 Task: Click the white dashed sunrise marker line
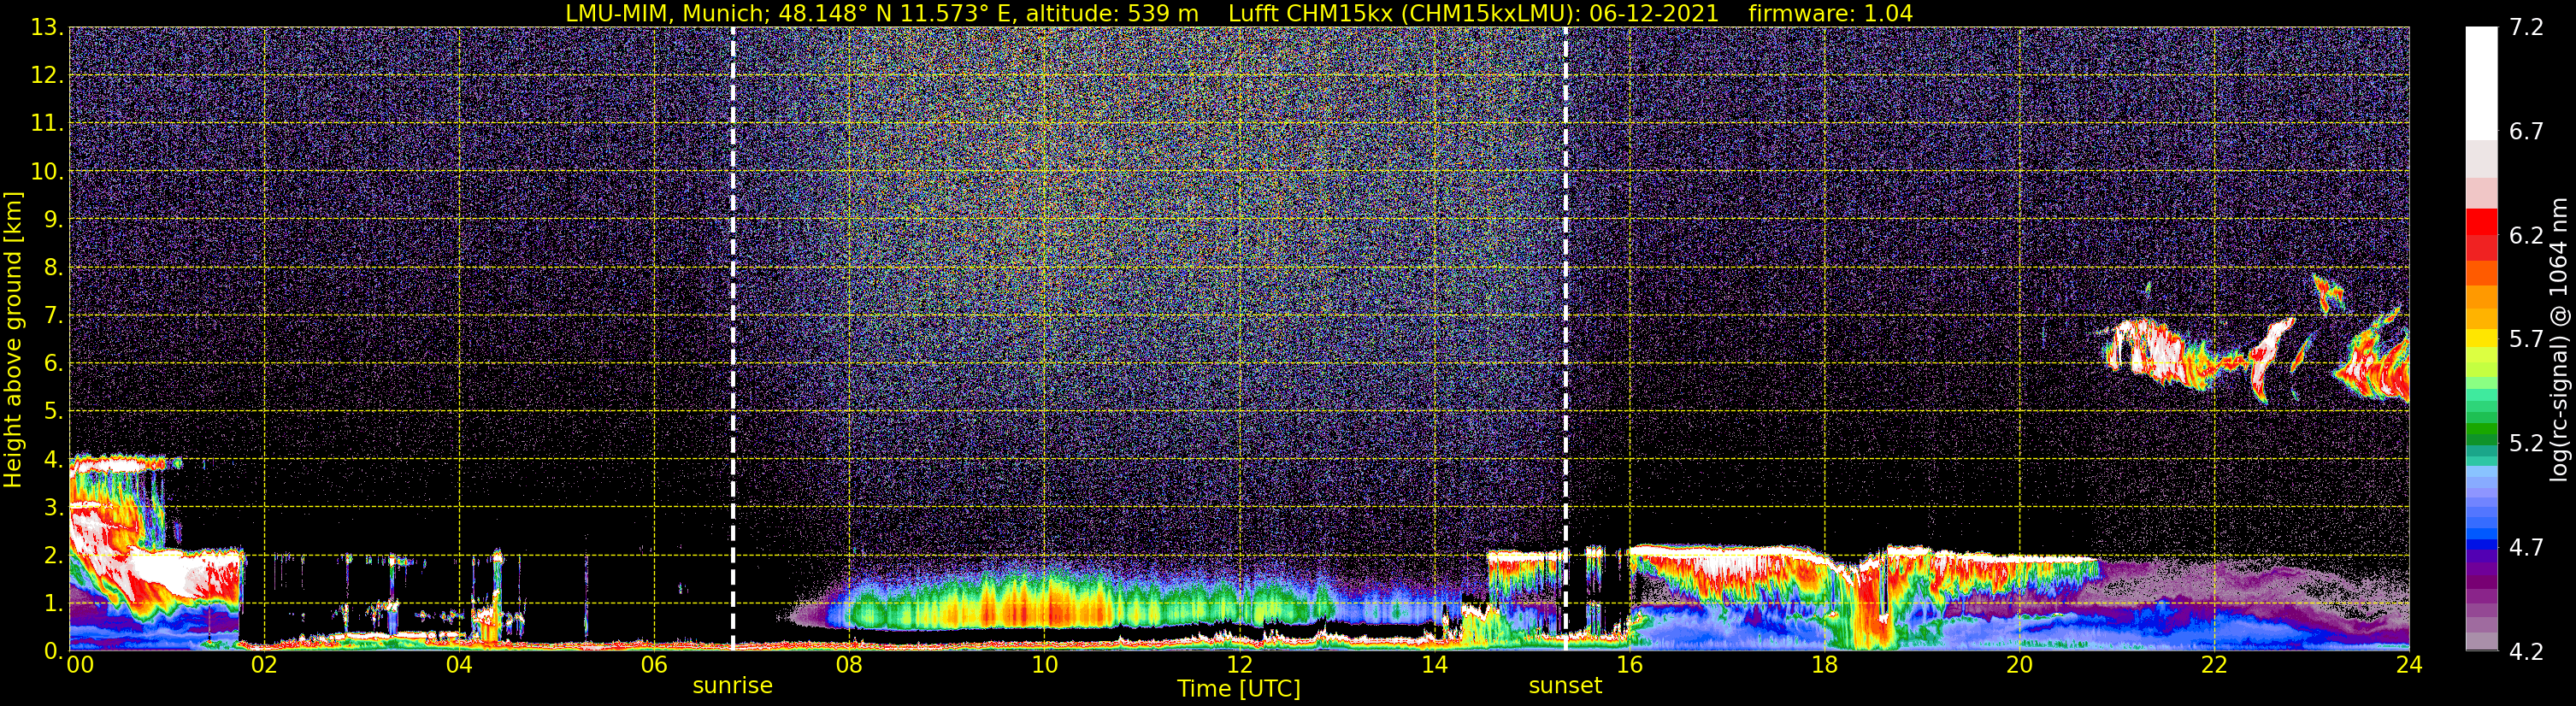click(733, 339)
